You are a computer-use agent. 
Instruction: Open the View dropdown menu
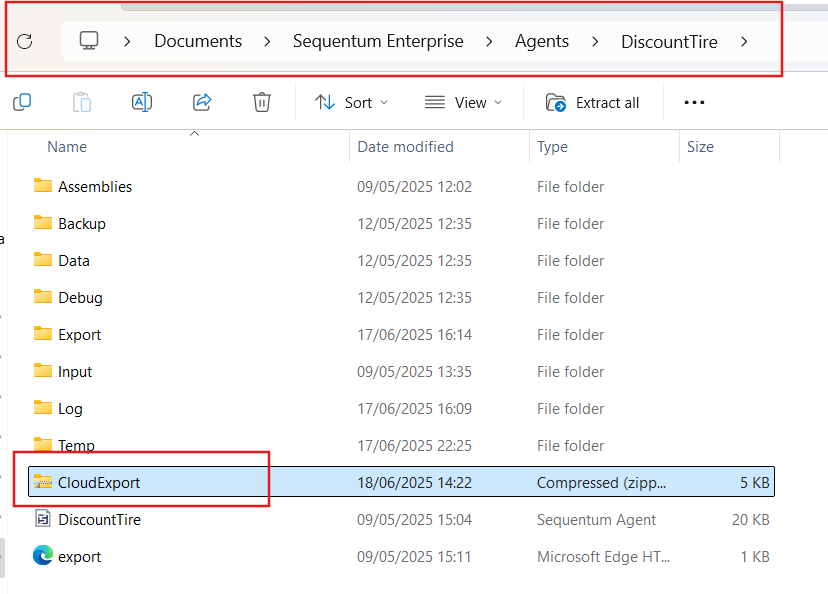click(x=463, y=102)
